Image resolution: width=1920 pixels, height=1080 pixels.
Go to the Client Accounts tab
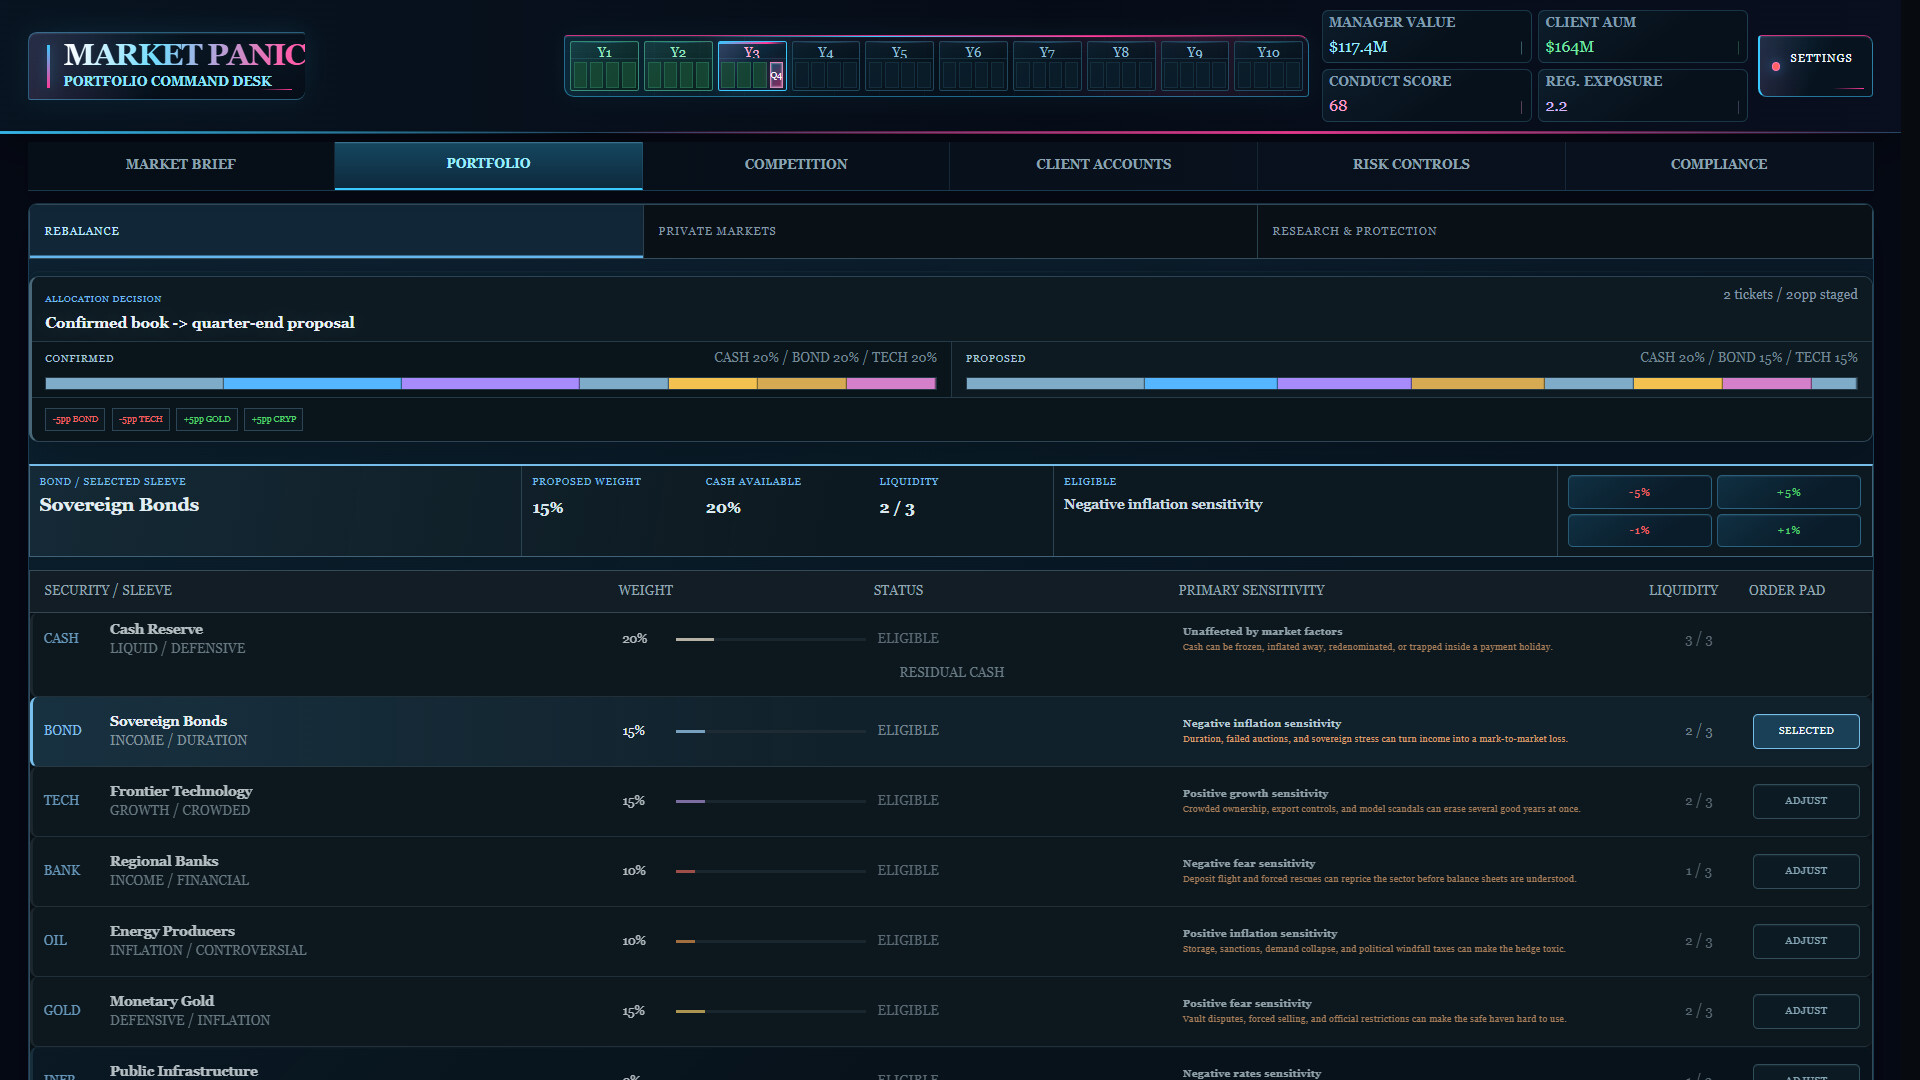pyautogui.click(x=1103, y=165)
